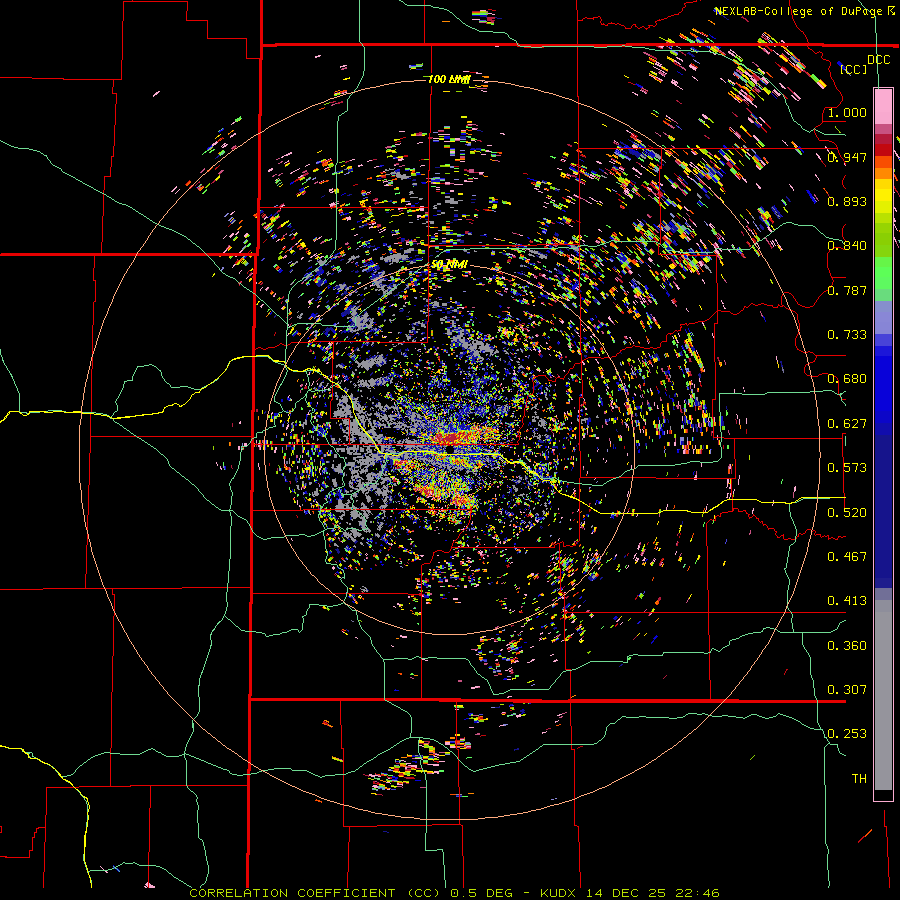Click the 0.840 color scale value

pos(847,246)
